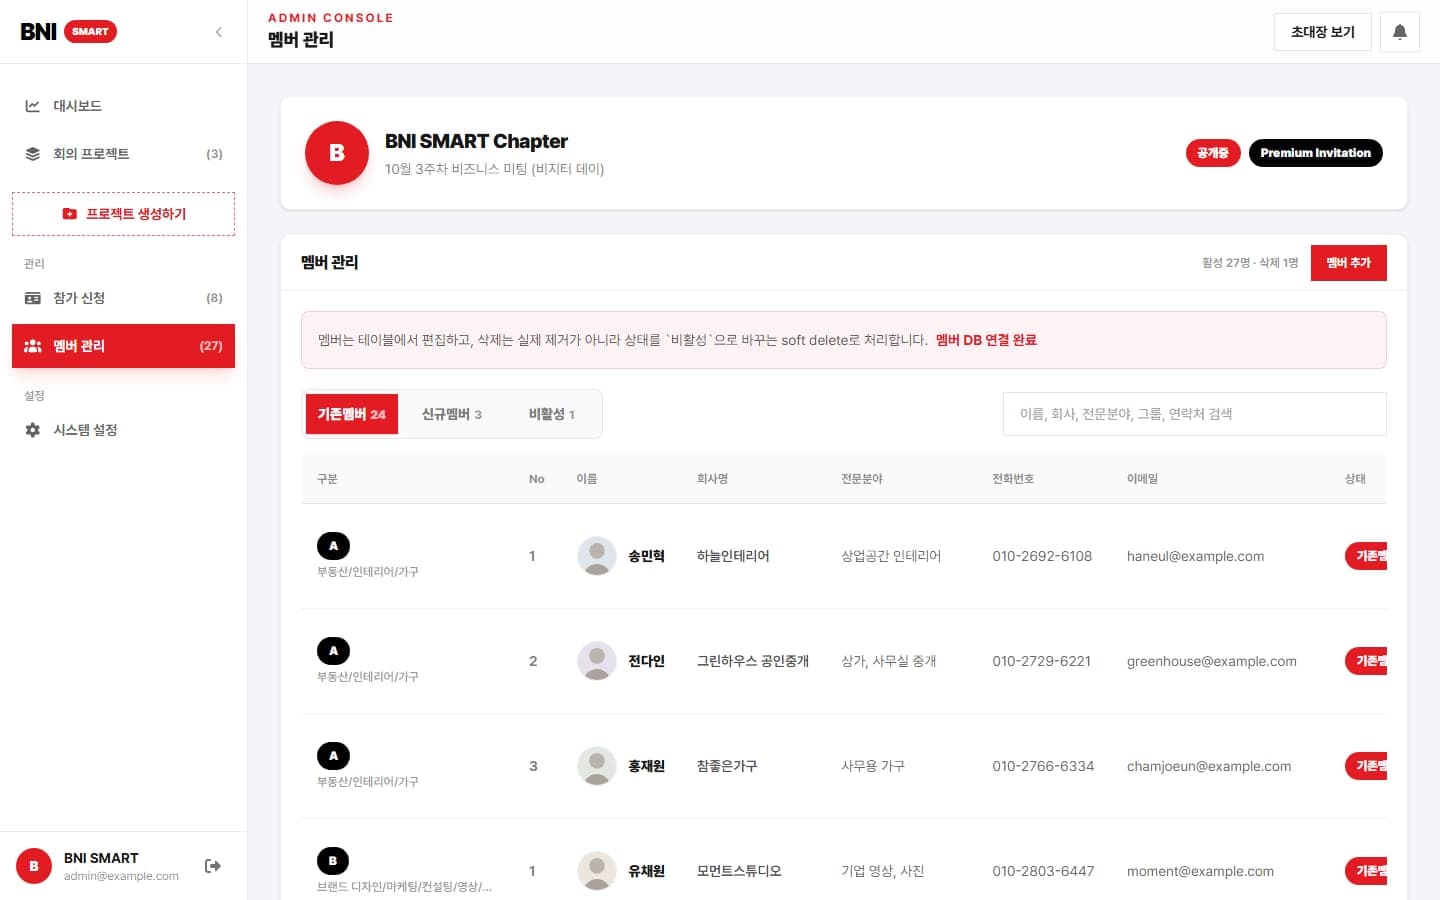The height and width of the screenshot is (900, 1440).
Task: Click the BNI SMART Chapter red B logo
Action: (x=337, y=153)
